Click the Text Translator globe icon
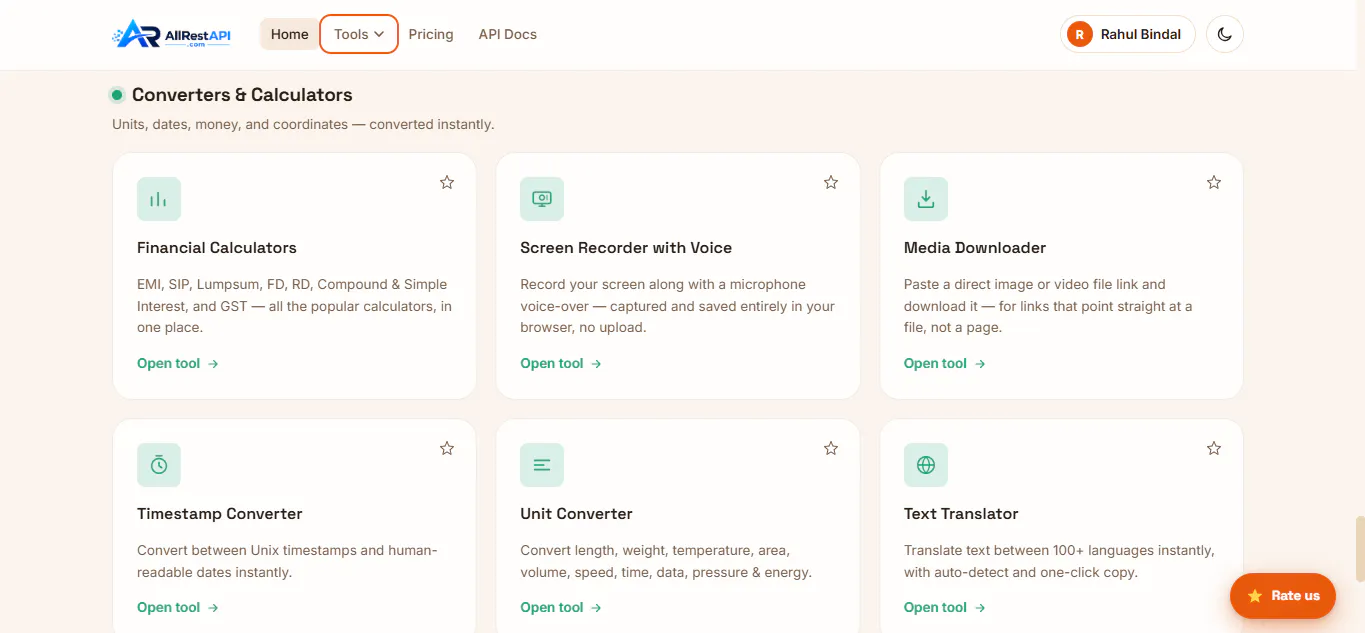The height and width of the screenshot is (633, 1365). point(926,465)
